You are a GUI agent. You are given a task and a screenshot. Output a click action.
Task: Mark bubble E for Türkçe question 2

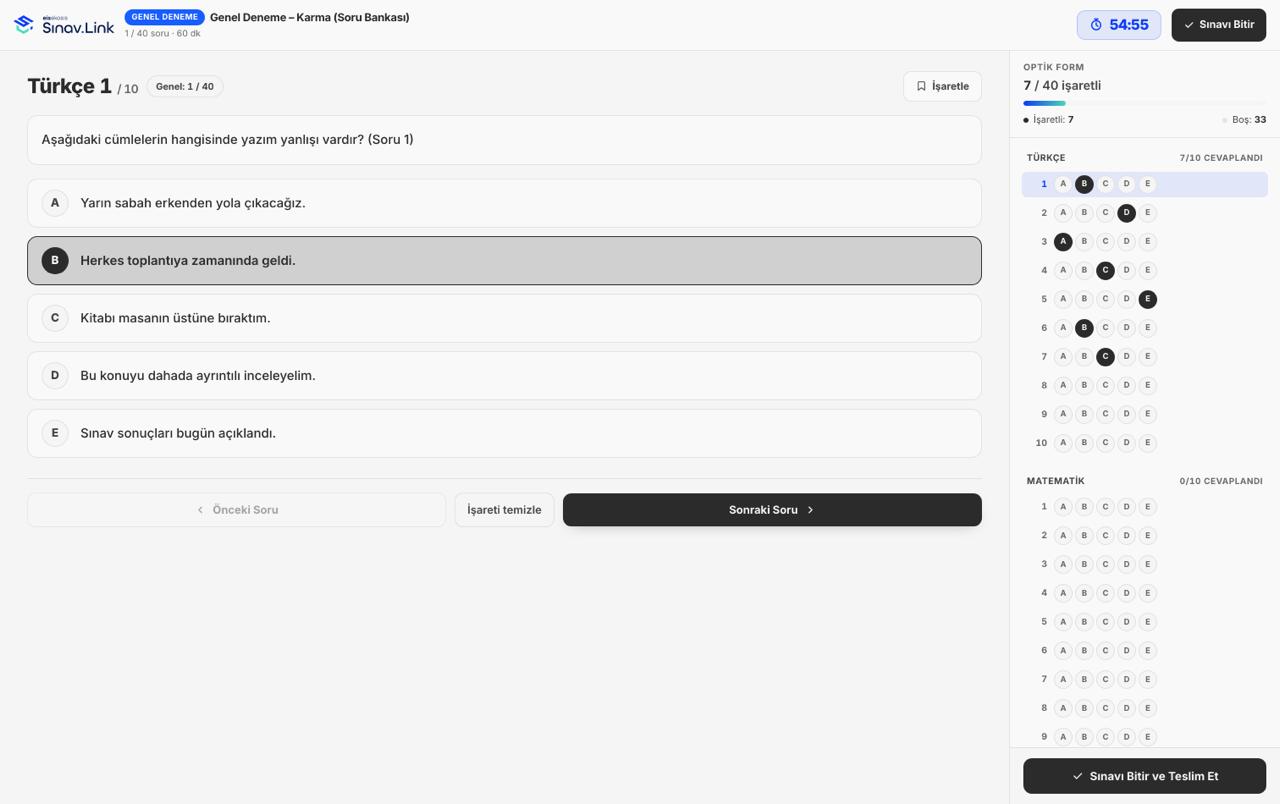click(1147, 213)
